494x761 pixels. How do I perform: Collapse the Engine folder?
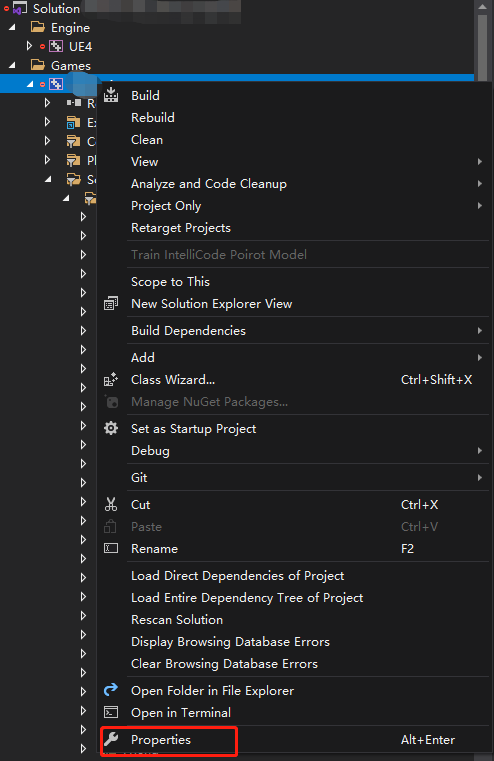[x=12, y=27]
